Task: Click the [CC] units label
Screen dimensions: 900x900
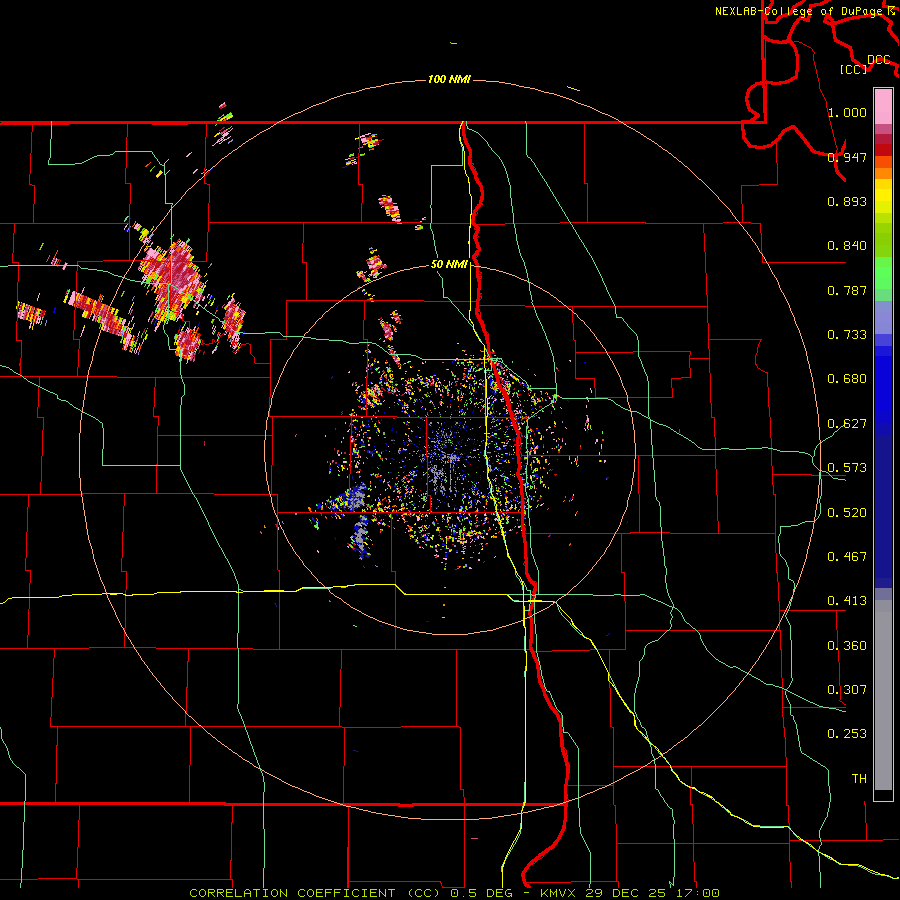Action: [x=854, y=69]
